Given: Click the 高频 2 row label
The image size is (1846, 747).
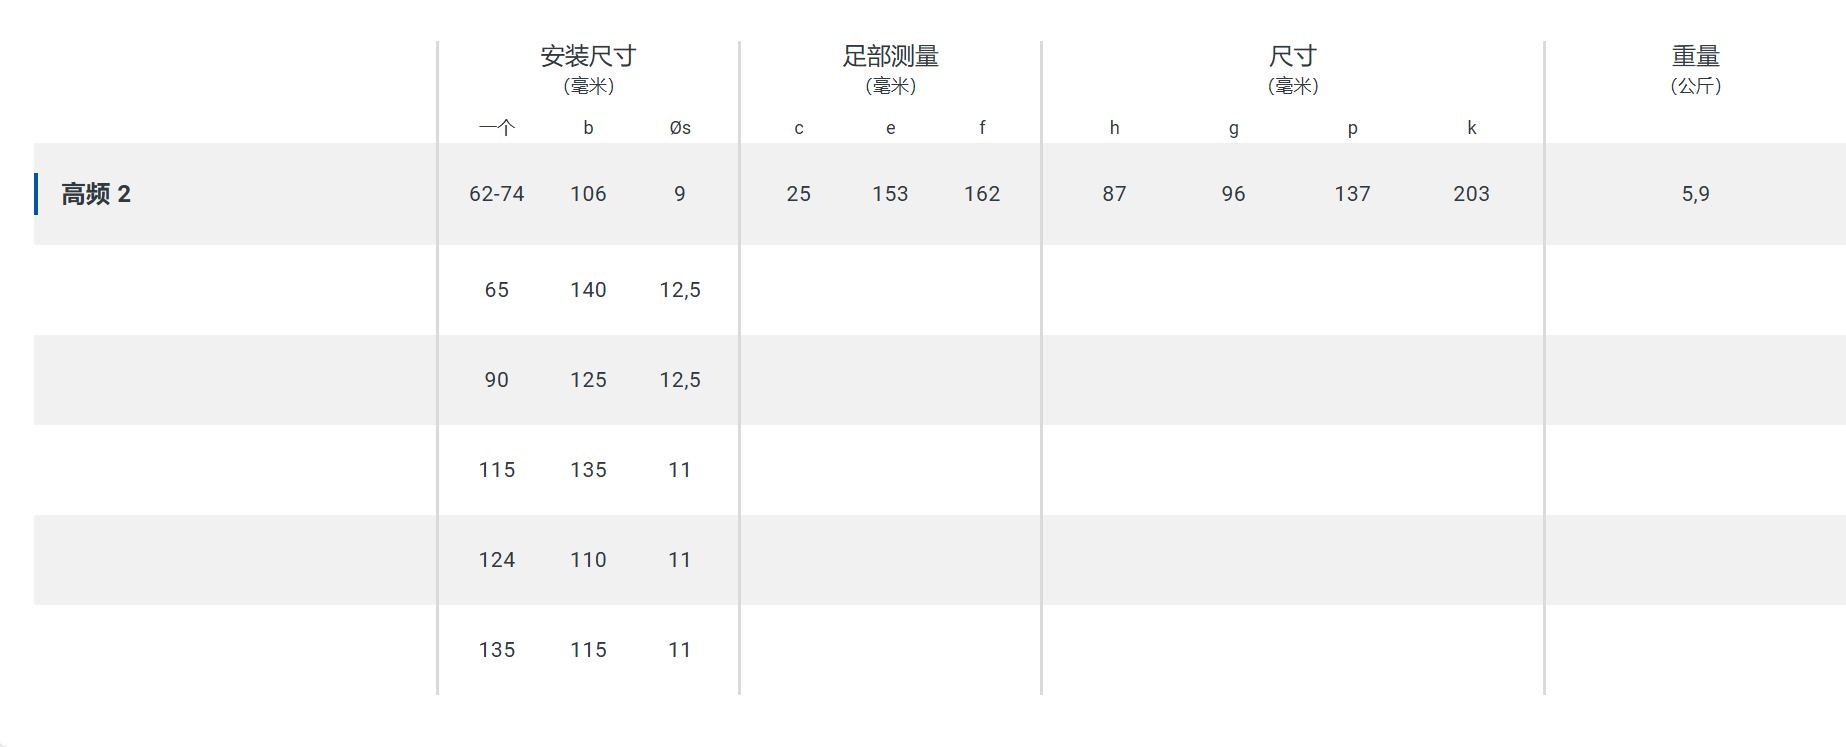Looking at the screenshot, I should coord(96,194).
